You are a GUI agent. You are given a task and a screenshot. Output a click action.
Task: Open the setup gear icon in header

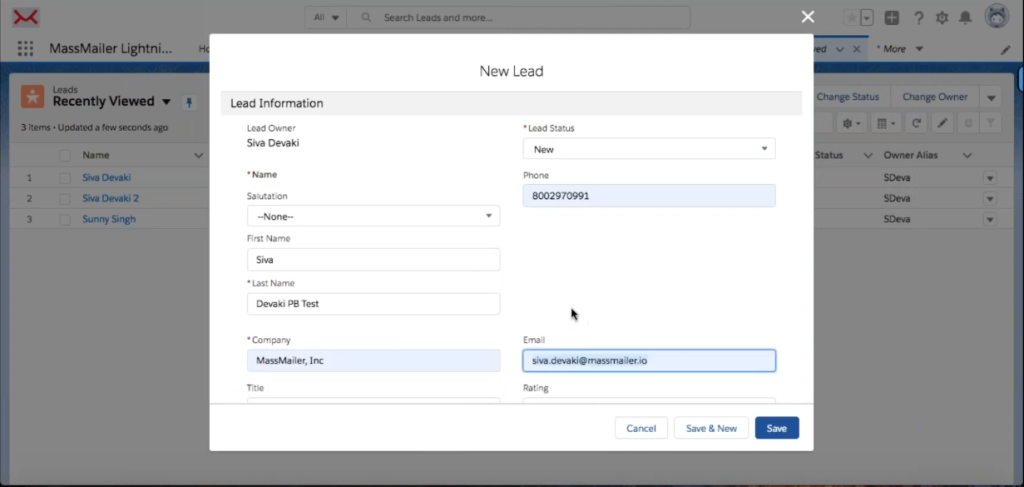click(x=942, y=18)
